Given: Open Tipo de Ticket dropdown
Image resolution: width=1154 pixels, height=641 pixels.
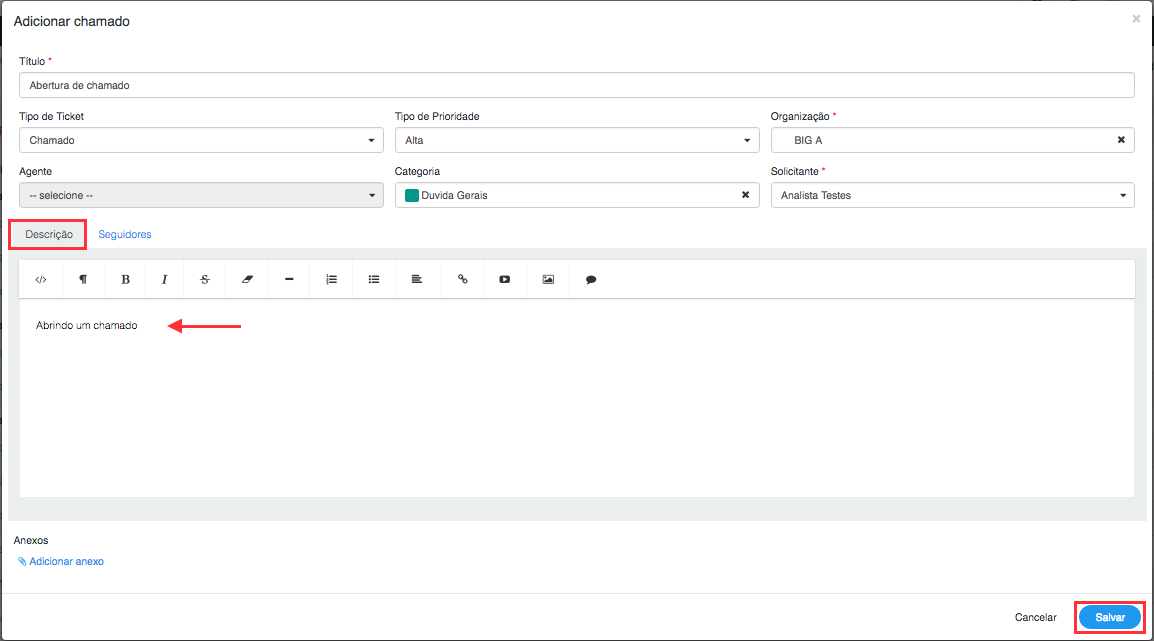Looking at the screenshot, I should (x=201, y=140).
